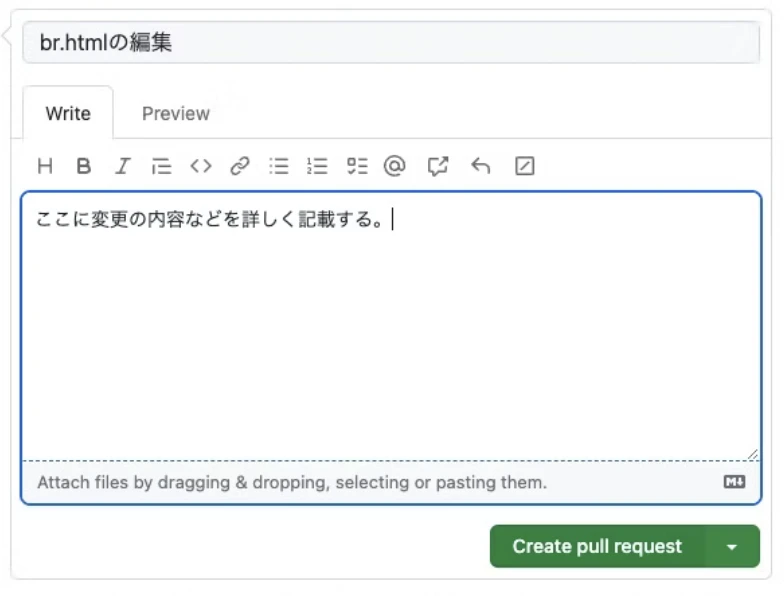784x596 pixels.
Task: Open the Create pull request options dropdown
Action: click(732, 546)
